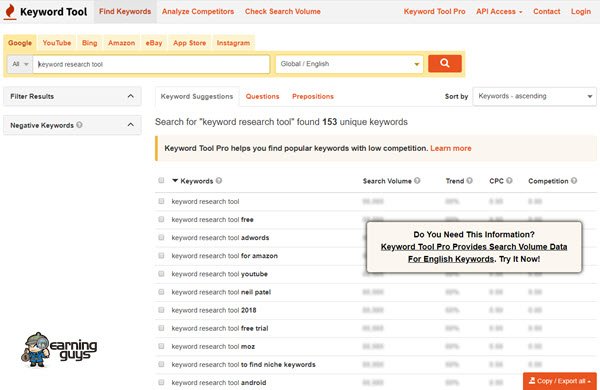Viewport: 600px width, 390px height.
Task: Click the info icon beside Competition header
Action: pyautogui.click(x=574, y=181)
